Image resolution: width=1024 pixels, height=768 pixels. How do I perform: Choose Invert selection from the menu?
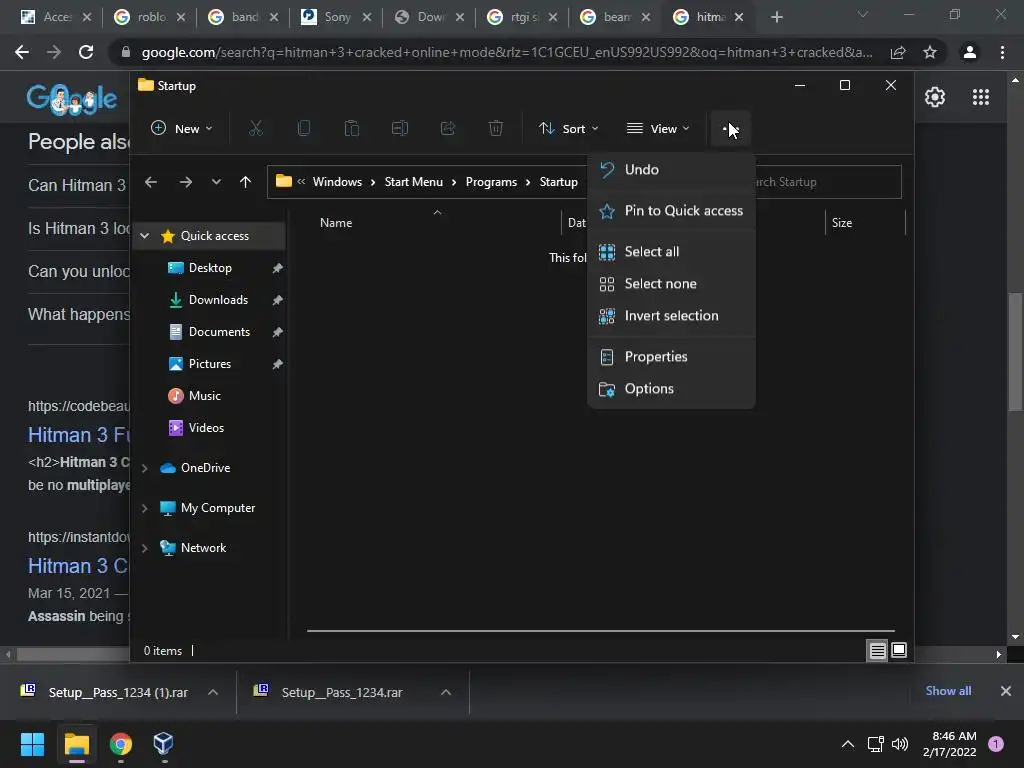click(671, 316)
